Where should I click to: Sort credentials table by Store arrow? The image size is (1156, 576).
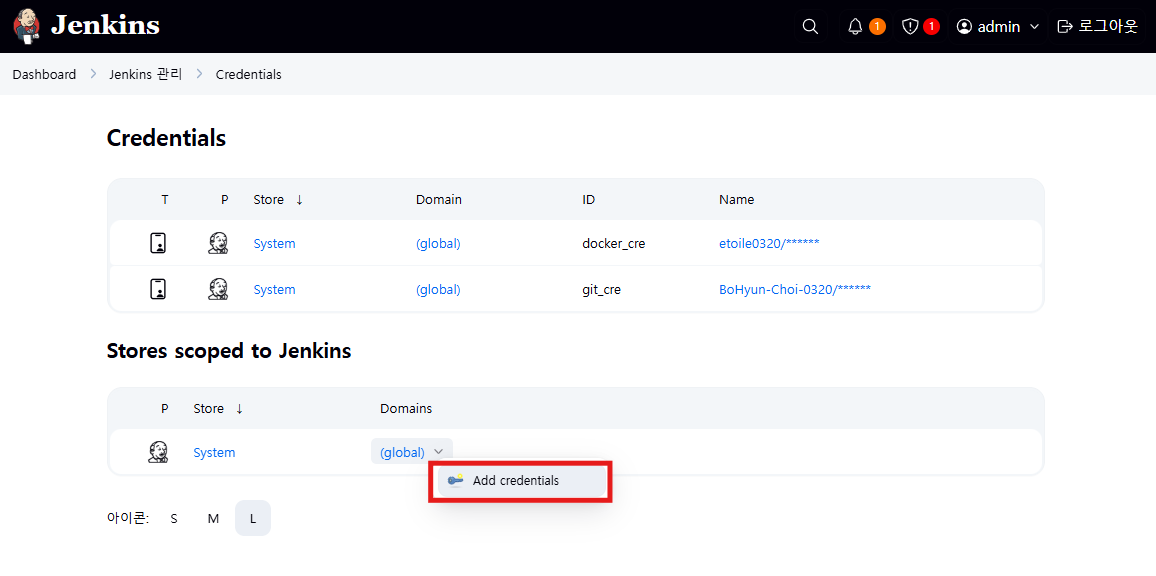(299, 200)
